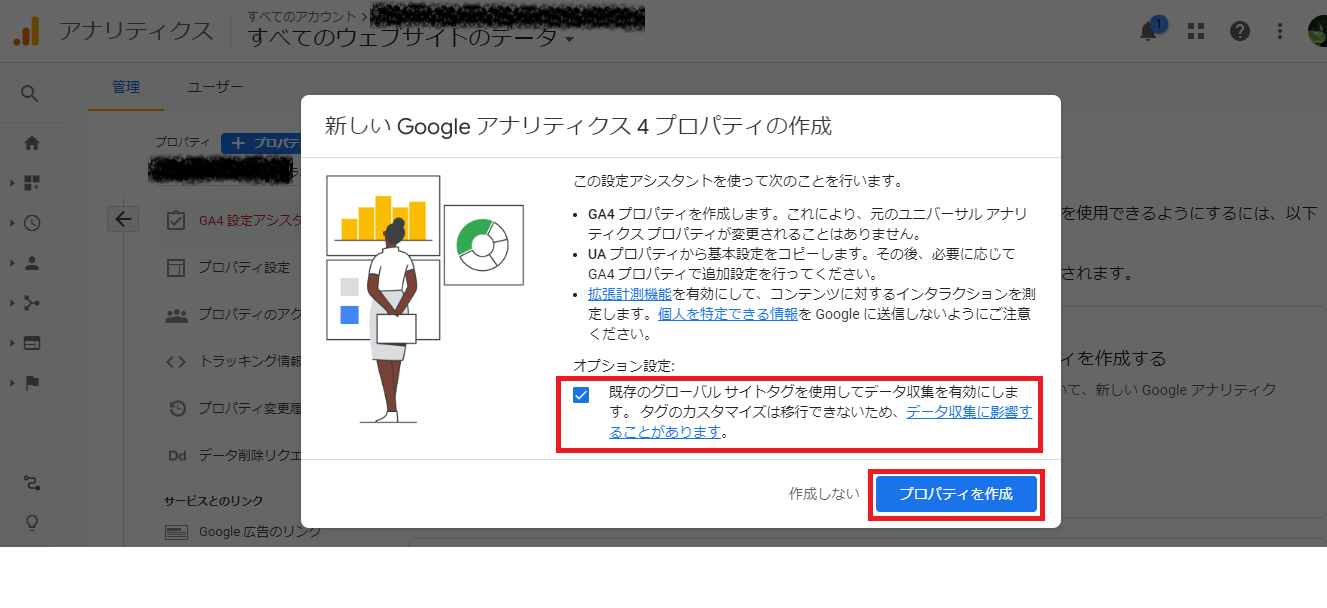Click the すべてのアカウント breadcrumb text

coord(303,15)
